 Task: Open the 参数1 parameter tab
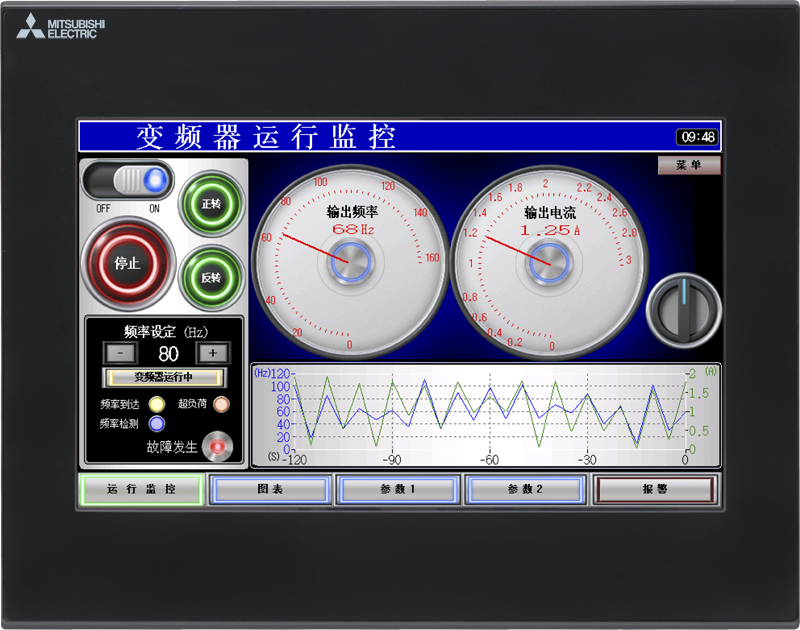tap(396, 489)
